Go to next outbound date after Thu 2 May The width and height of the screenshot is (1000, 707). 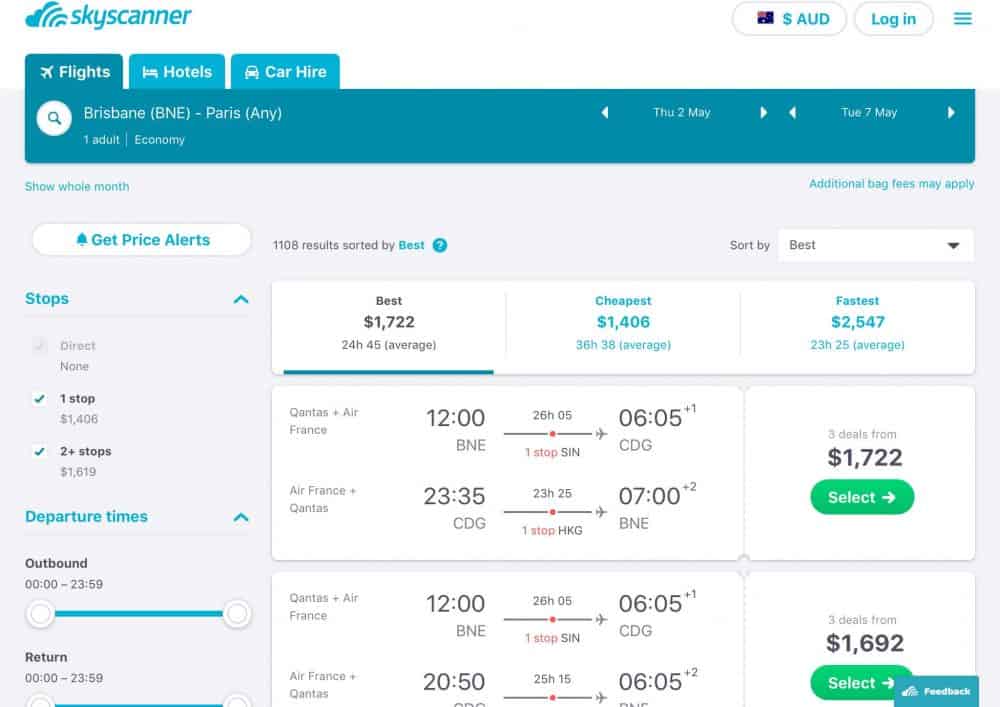pos(763,113)
